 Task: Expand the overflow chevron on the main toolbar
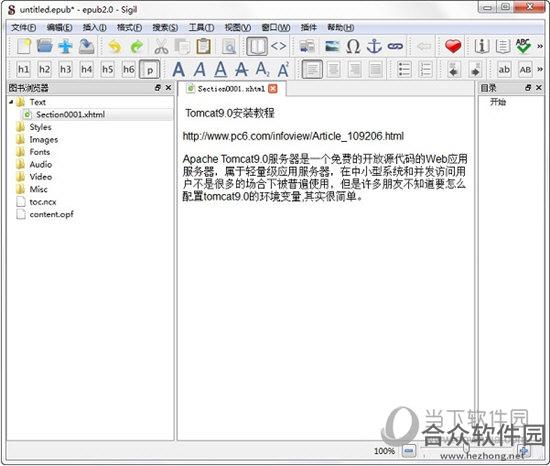[x=540, y=46]
